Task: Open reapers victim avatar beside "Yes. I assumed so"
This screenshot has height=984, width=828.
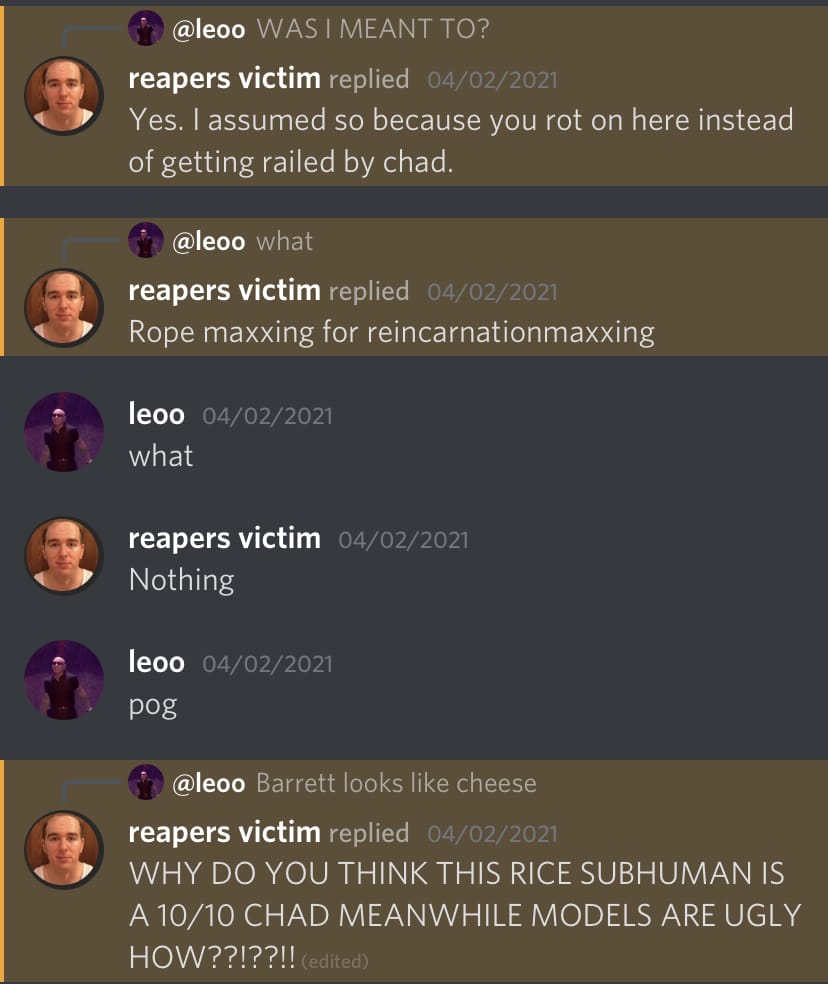Action: (x=63, y=94)
